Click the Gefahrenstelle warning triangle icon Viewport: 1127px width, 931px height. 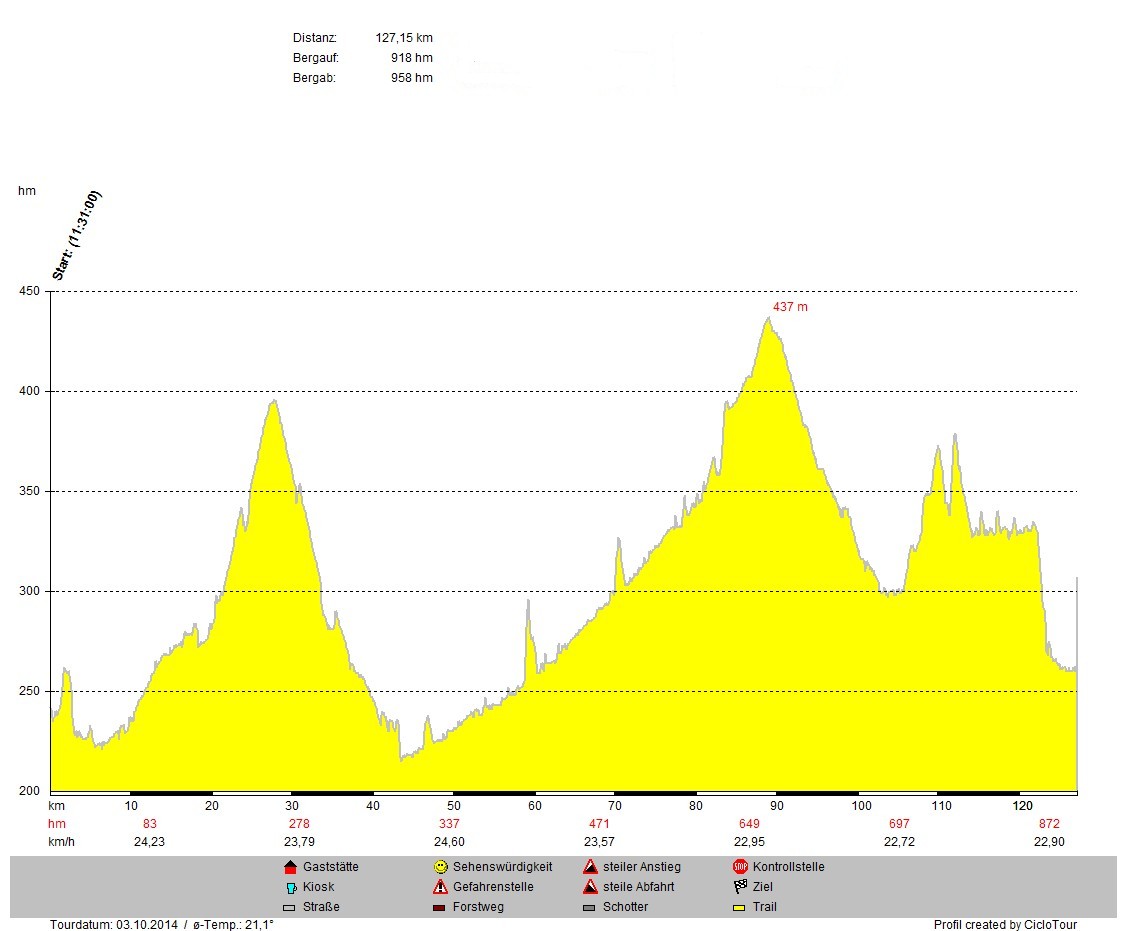coord(440,887)
